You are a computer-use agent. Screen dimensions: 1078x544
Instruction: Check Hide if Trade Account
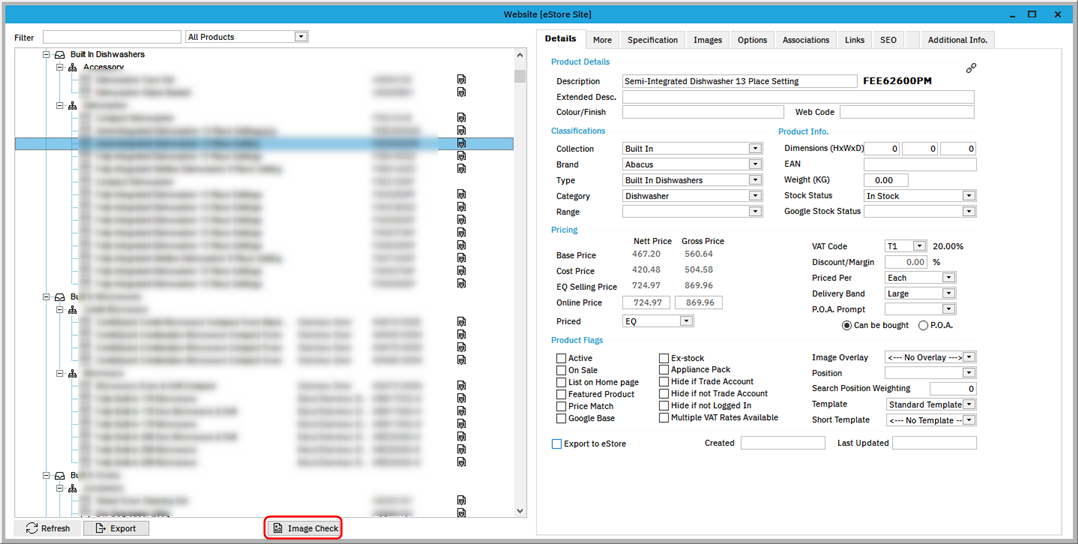pos(664,381)
